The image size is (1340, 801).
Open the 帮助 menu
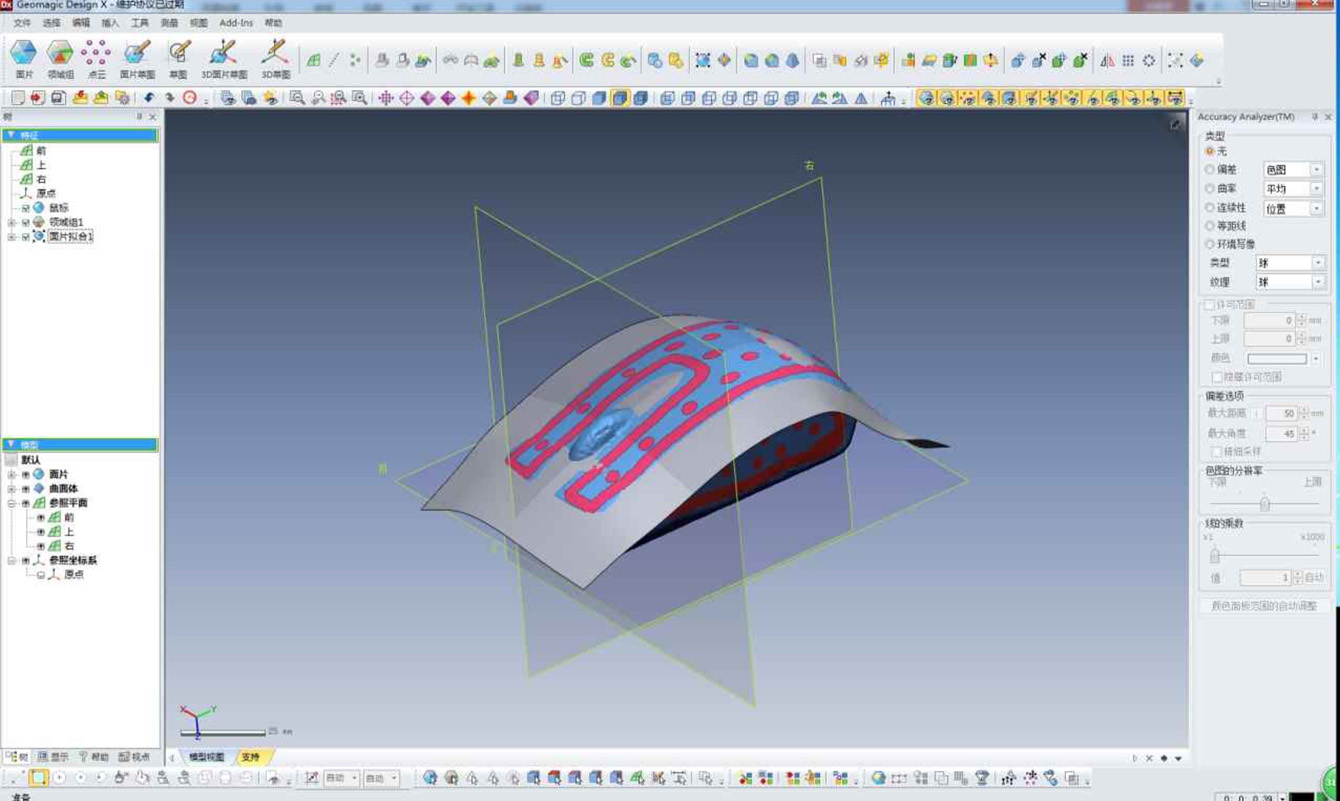tap(273, 23)
